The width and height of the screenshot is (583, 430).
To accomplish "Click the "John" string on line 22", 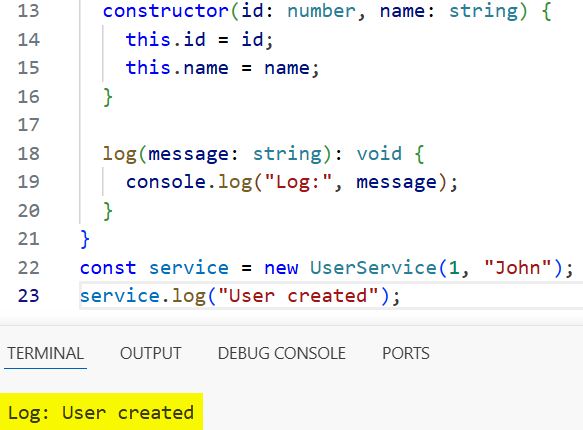I will (518, 267).
